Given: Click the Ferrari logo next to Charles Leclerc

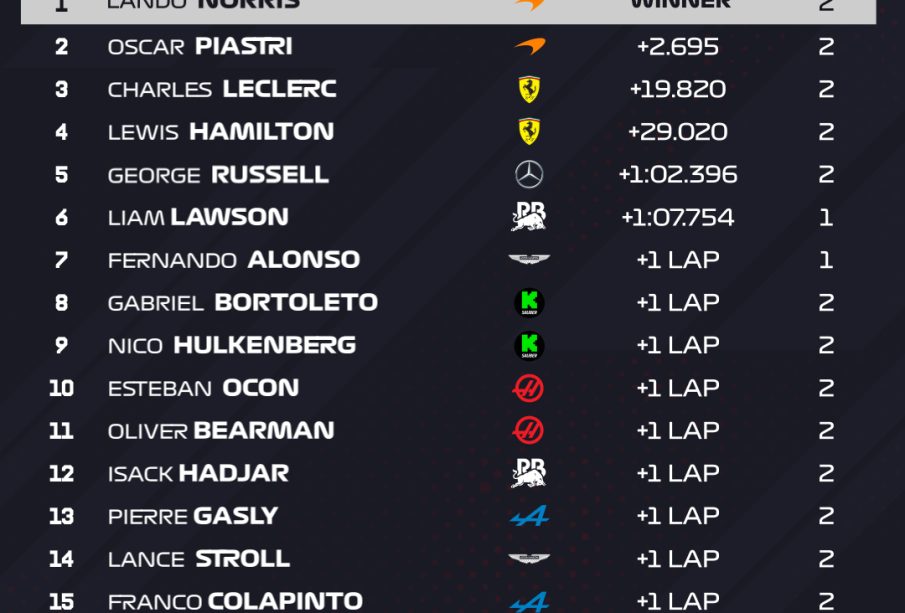Looking at the screenshot, I should [529, 89].
